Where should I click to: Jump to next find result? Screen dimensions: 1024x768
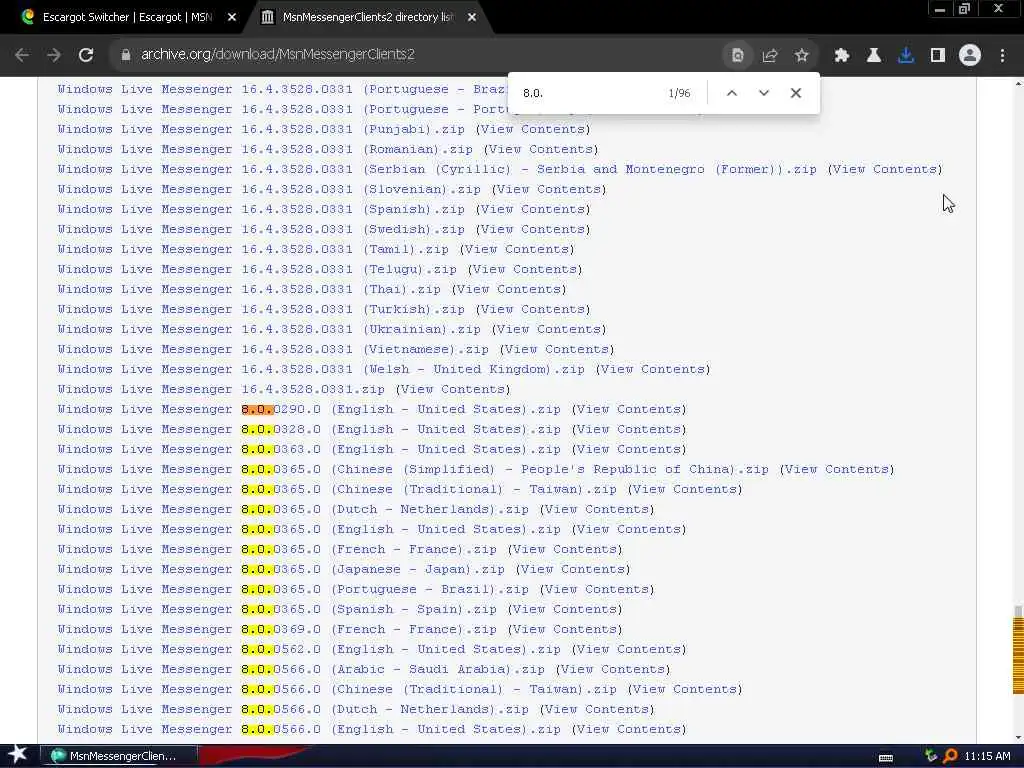[764, 93]
